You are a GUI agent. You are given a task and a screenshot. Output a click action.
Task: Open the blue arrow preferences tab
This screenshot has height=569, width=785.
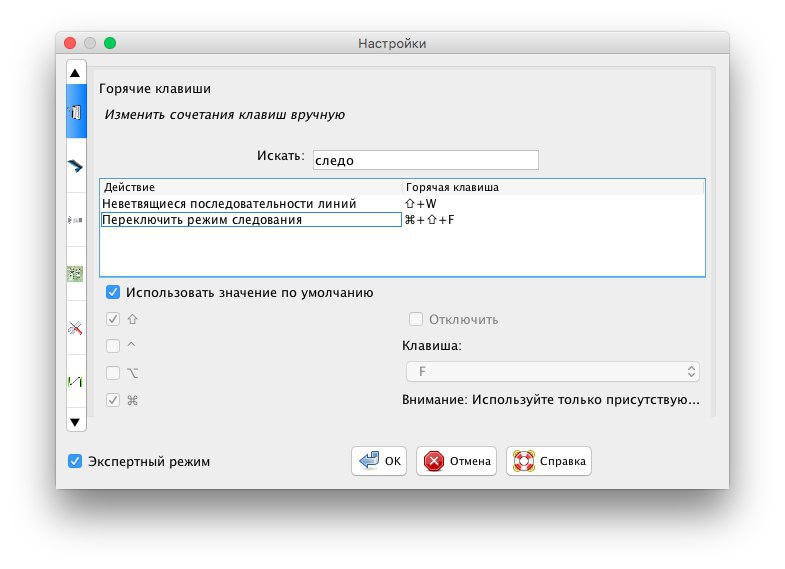(76, 165)
